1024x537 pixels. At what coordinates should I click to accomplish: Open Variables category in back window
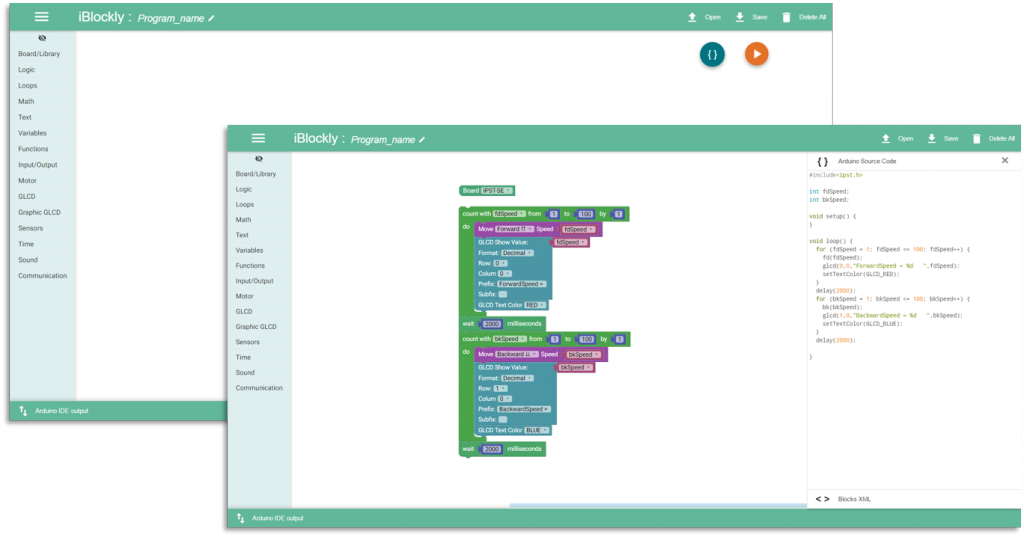coord(32,133)
